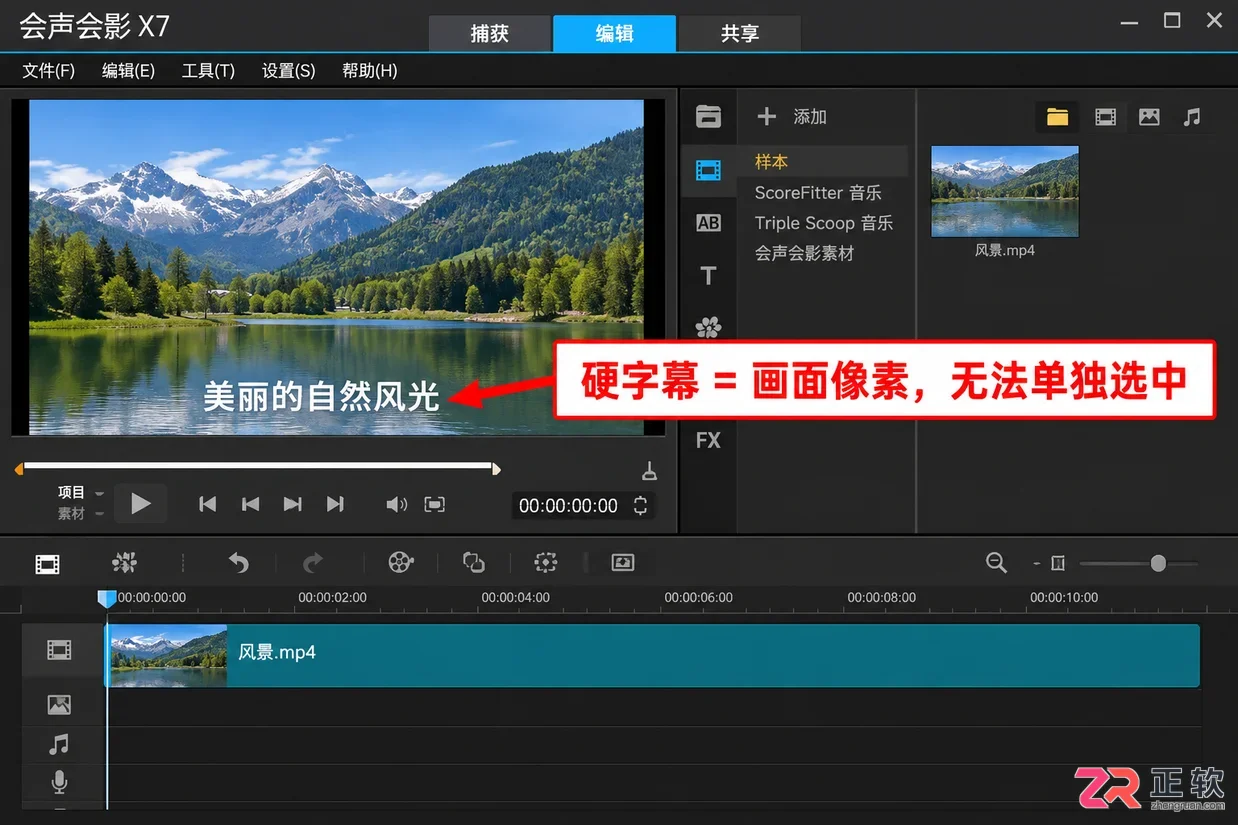Toggle showing videos in the library

point(1105,117)
